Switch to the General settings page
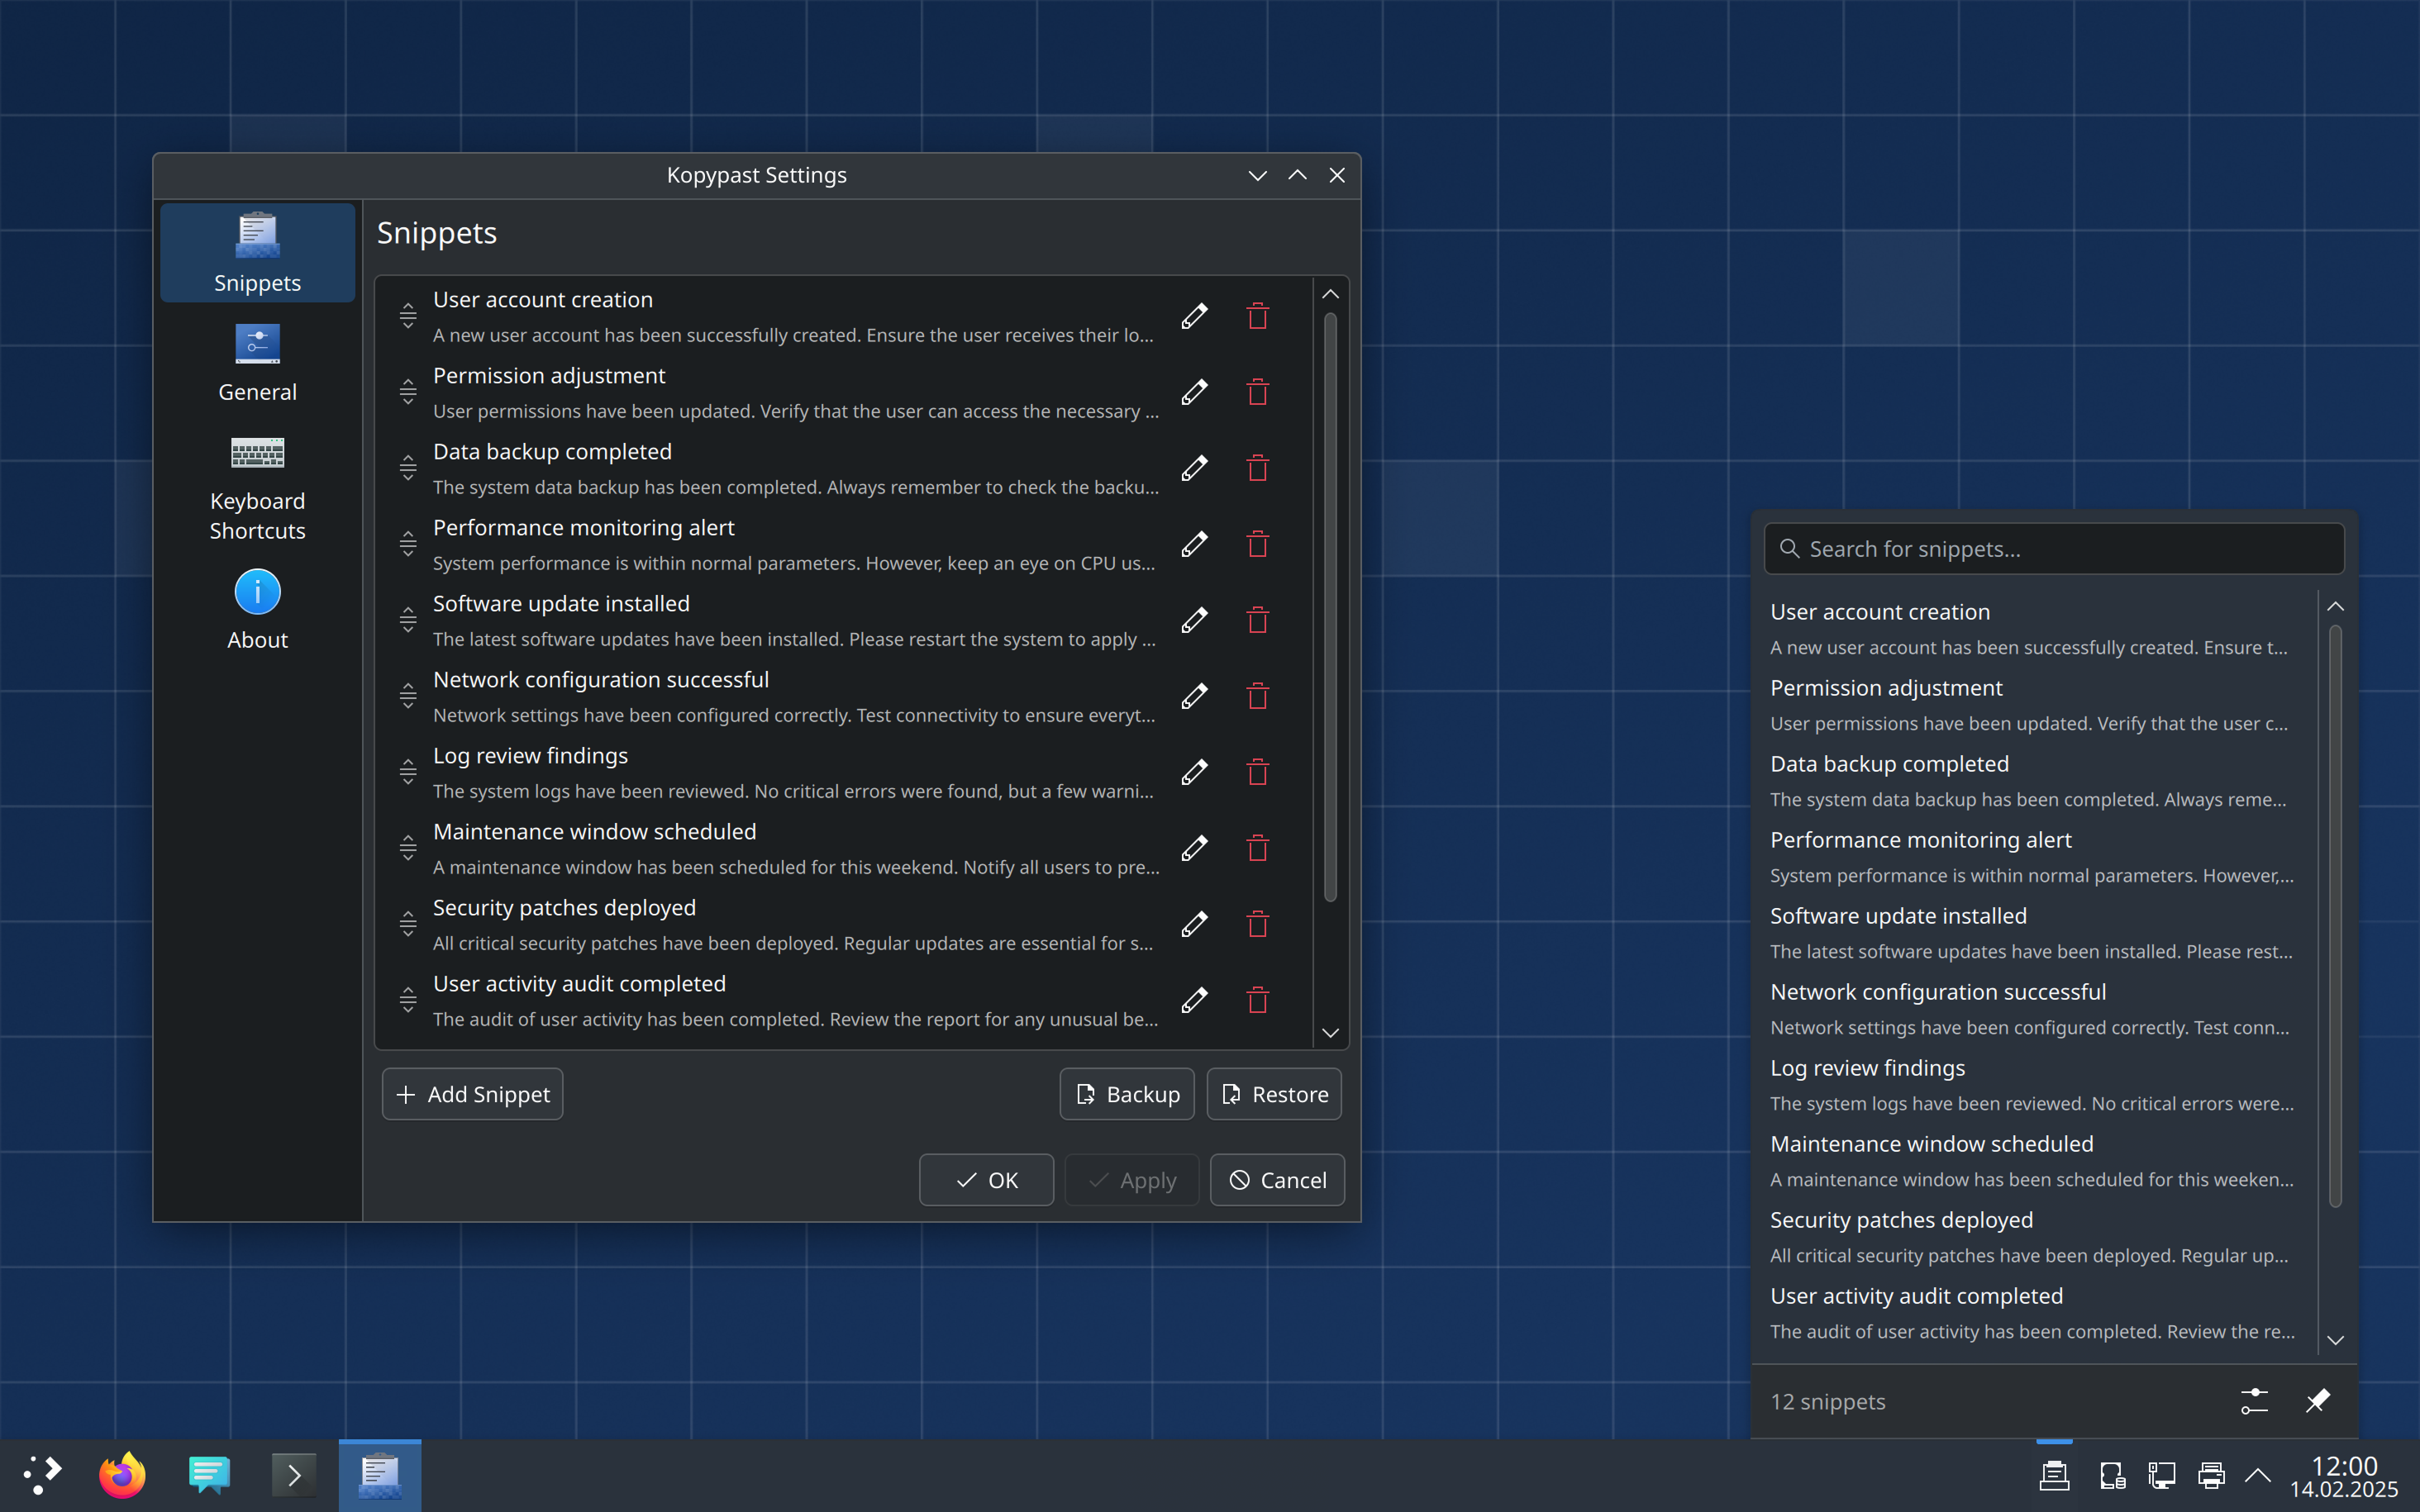The image size is (2420, 1512). [x=257, y=362]
